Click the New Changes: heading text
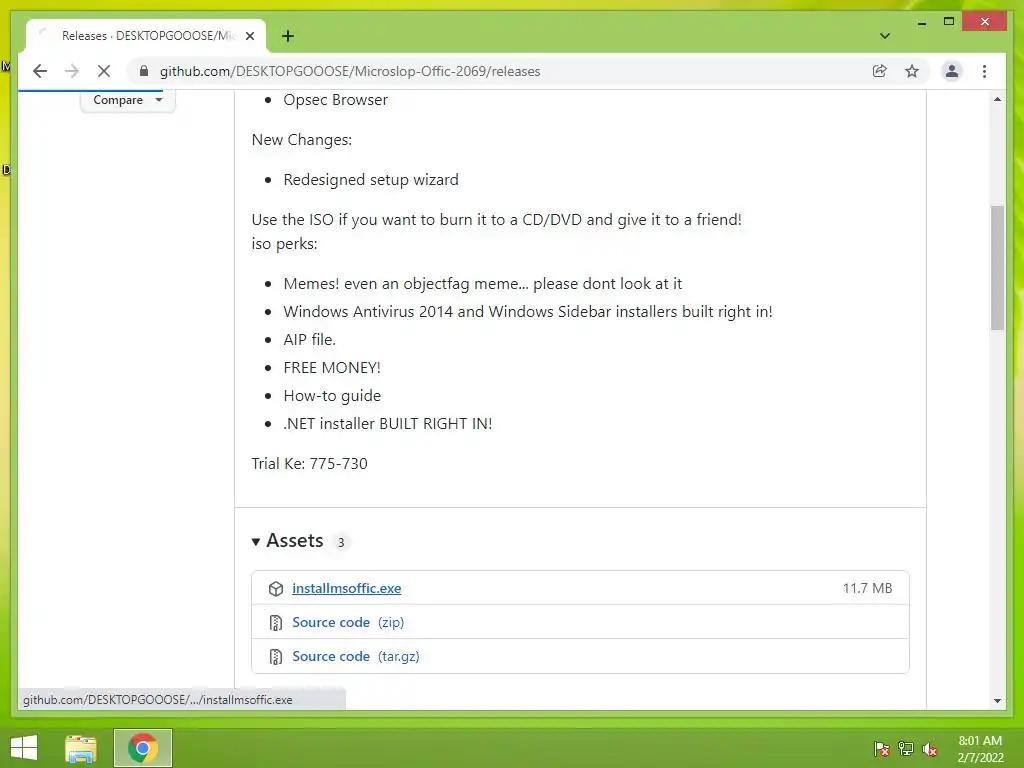 tap(302, 140)
